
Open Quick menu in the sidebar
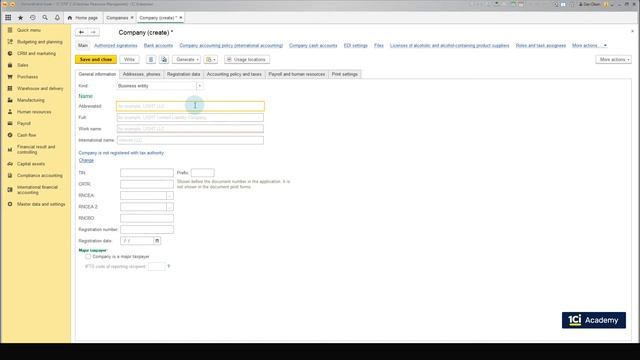[29, 30]
